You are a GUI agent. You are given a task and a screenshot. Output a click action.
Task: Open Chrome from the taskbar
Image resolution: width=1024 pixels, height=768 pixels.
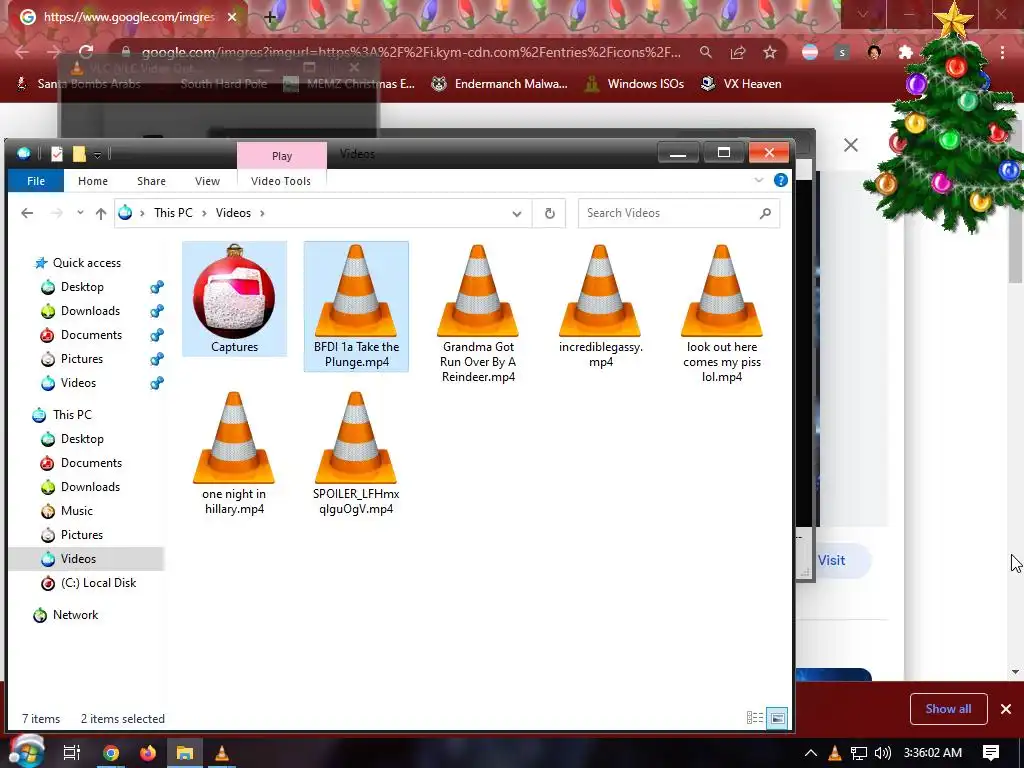(111, 753)
